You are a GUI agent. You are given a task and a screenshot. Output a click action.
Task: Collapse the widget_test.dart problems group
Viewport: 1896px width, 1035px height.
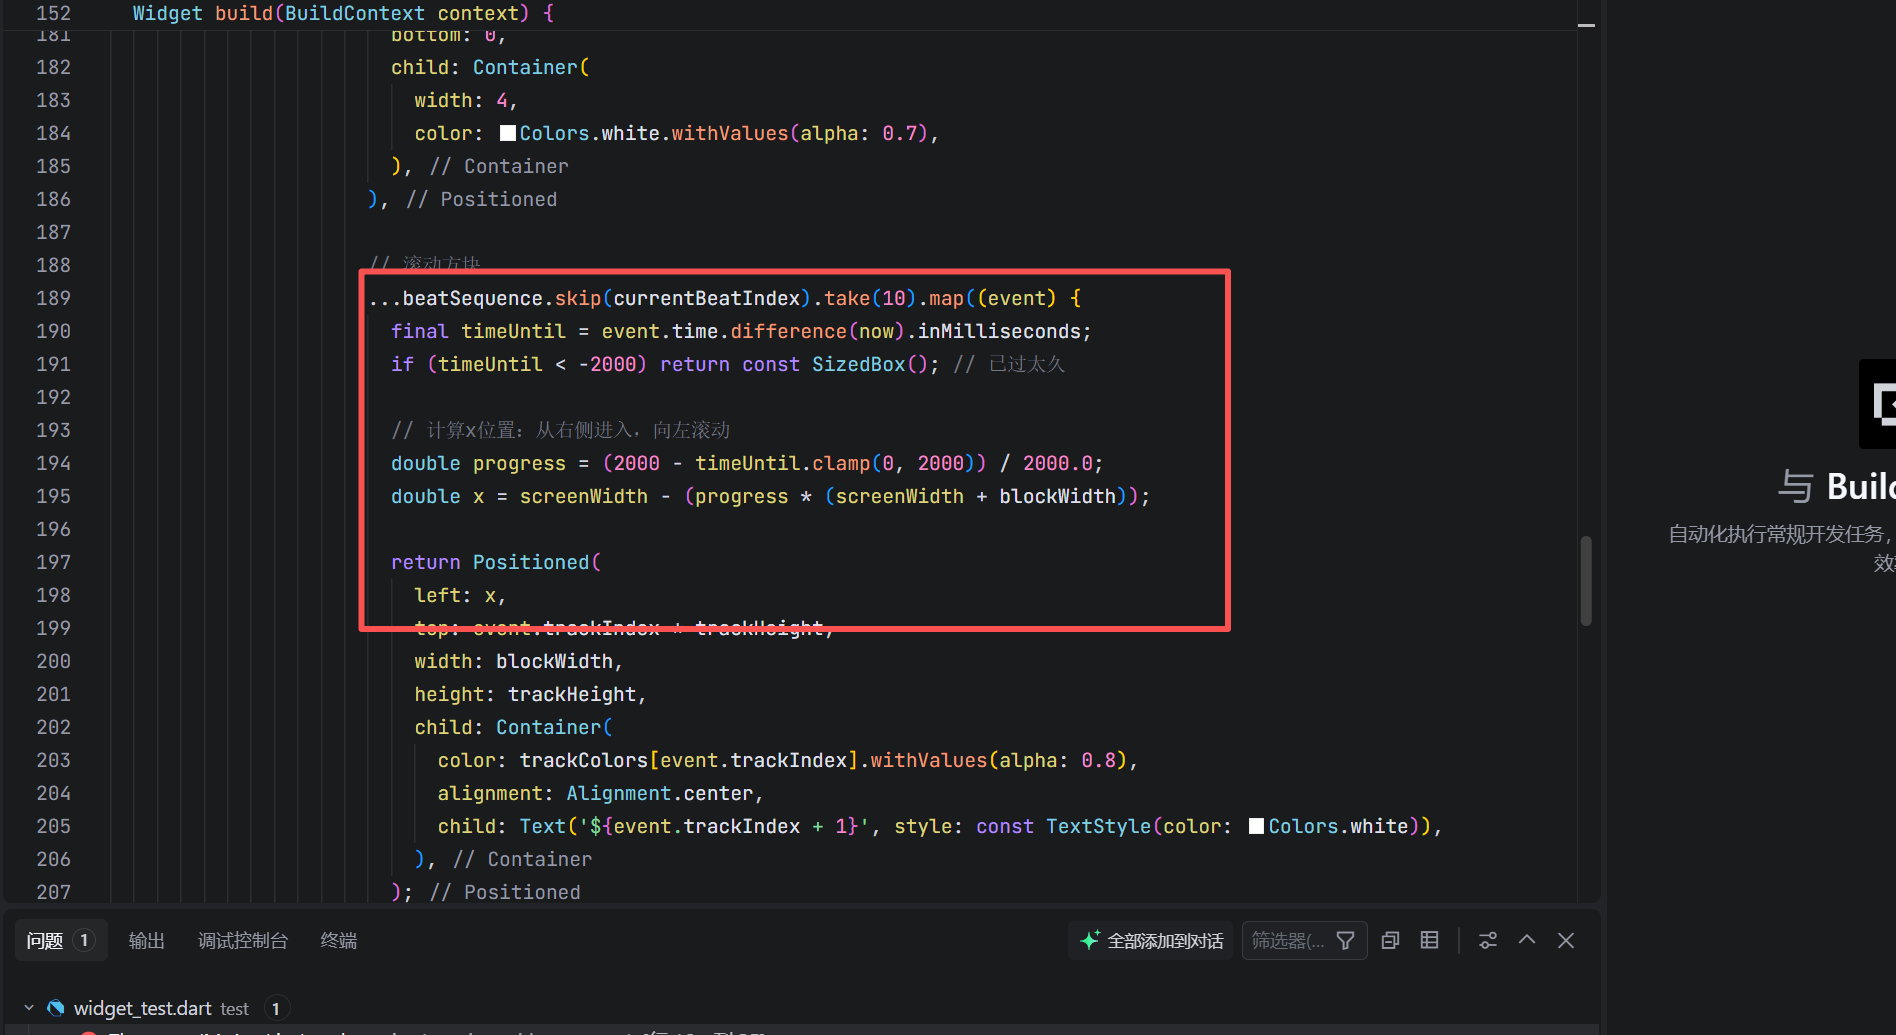click(x=29, y=1008)
